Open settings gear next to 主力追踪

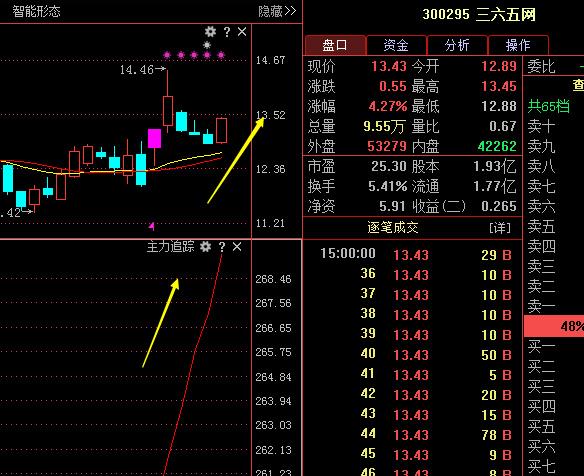[206, 246]
